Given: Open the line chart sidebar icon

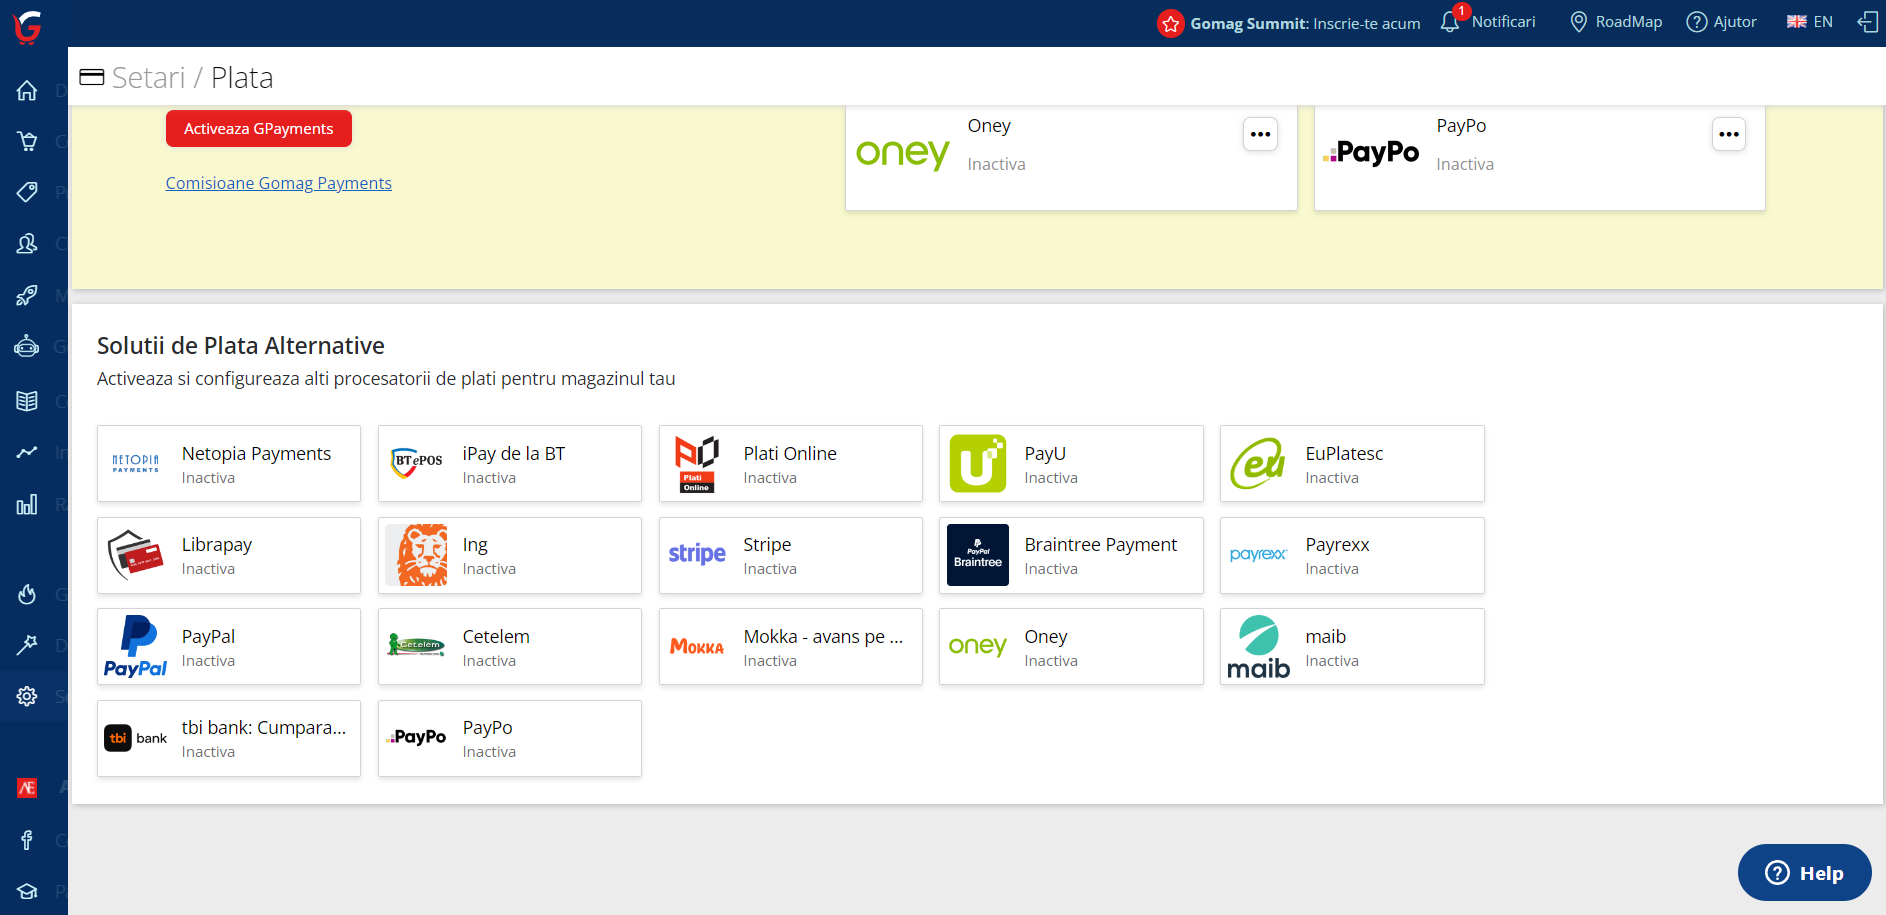Looking at the screenshot, I should click(27, 452).
